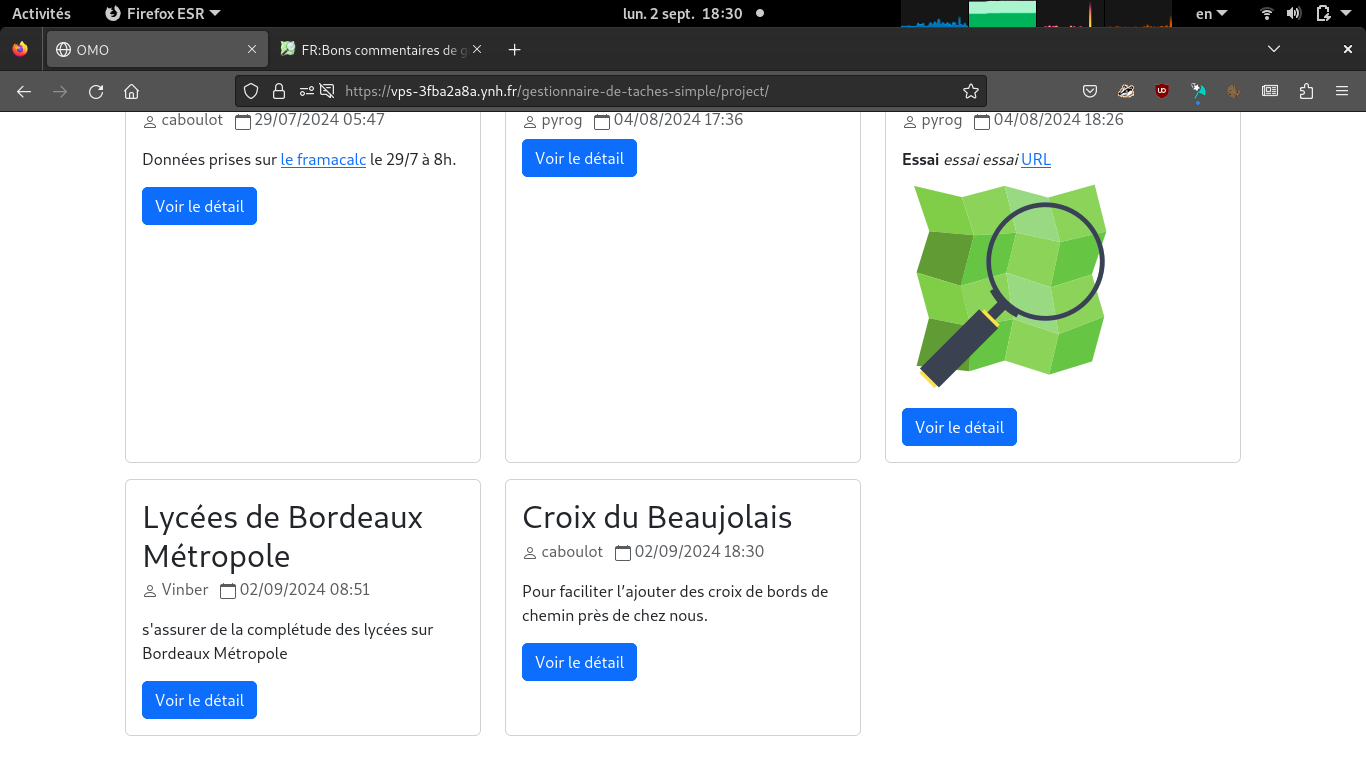Click the green map magnifier image
The image size is (1366, 768).
1010,285
